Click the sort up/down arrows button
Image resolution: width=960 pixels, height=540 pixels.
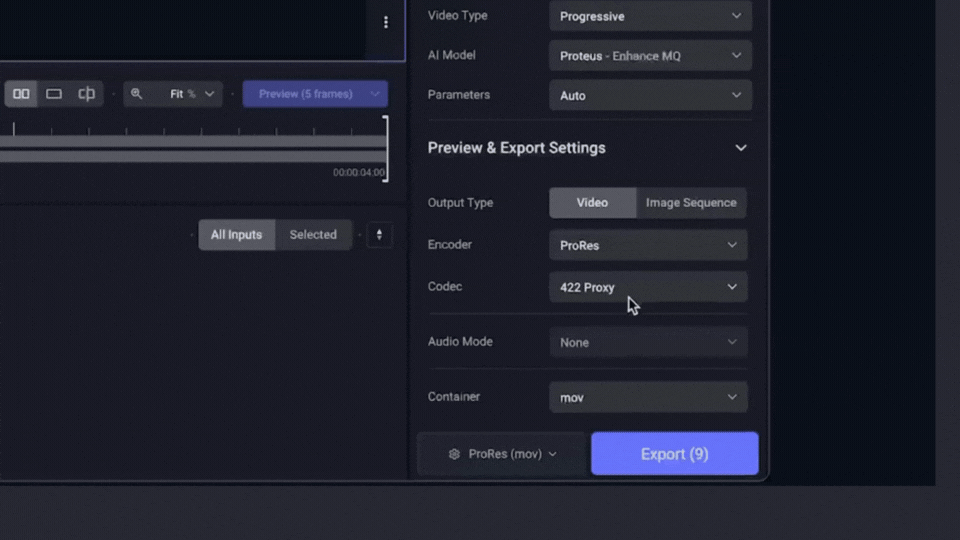[379, 234]
